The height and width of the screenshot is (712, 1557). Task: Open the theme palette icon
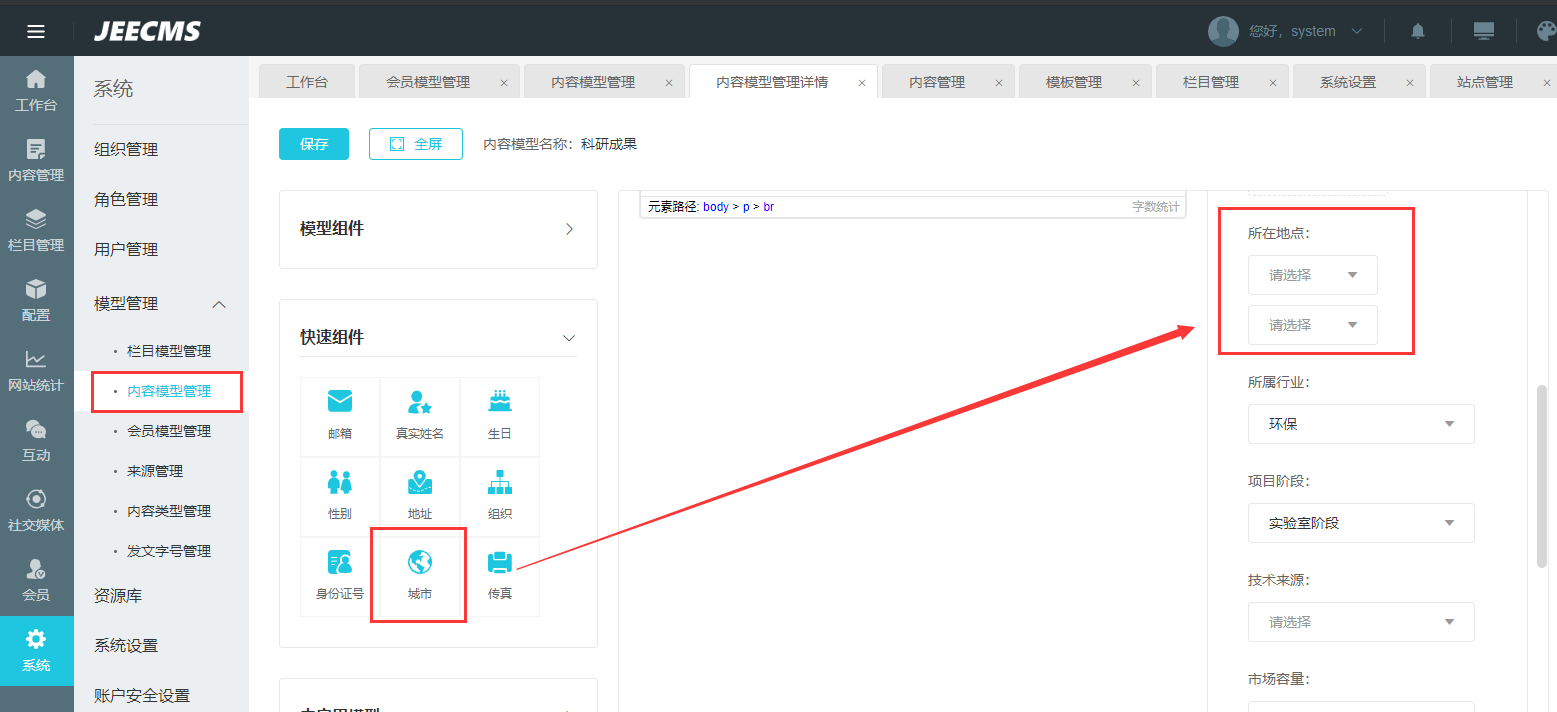(x=1546, y=31)
